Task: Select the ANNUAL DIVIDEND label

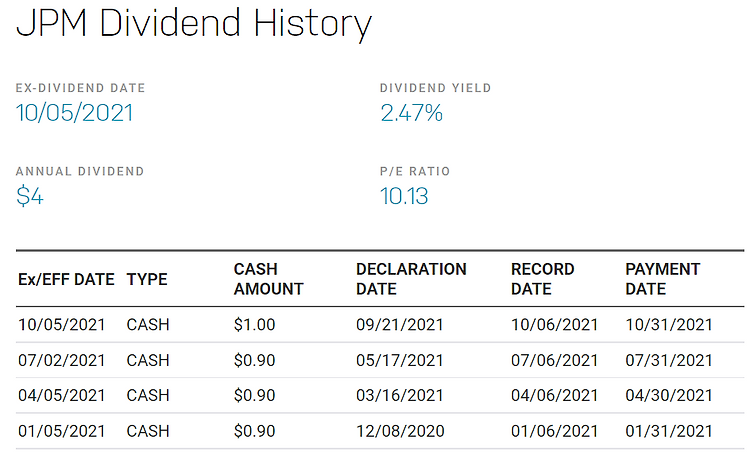Action: tap(80, 171)
